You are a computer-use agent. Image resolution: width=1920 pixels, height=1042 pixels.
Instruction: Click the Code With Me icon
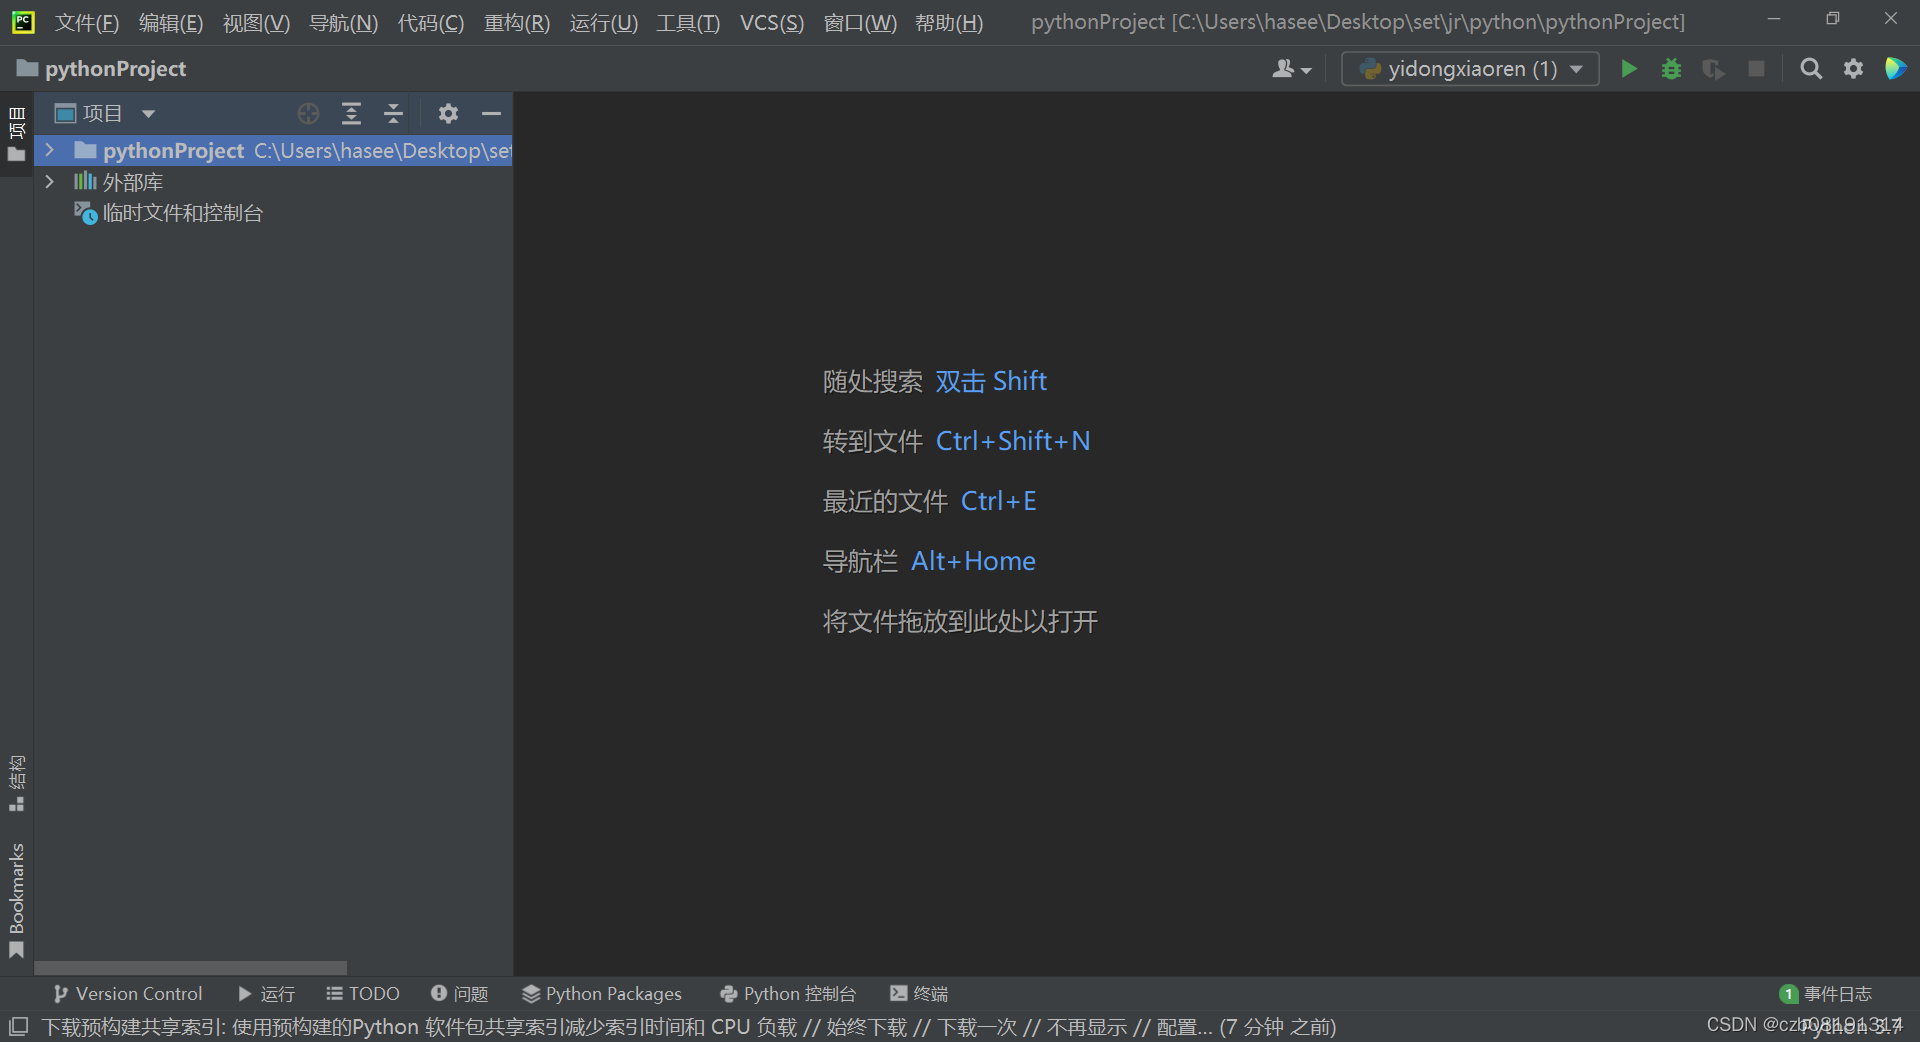[x=1895, y=69]
